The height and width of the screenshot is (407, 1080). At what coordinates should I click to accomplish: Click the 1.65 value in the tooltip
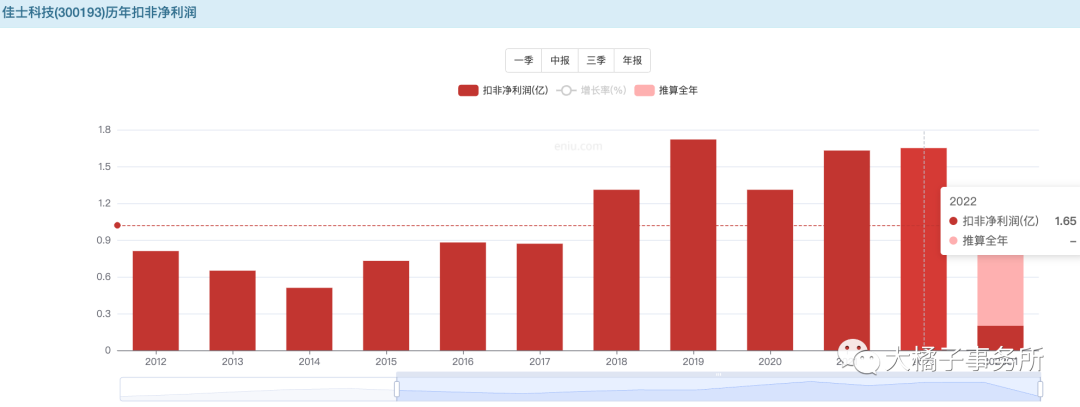click(x=1065, y=221)
